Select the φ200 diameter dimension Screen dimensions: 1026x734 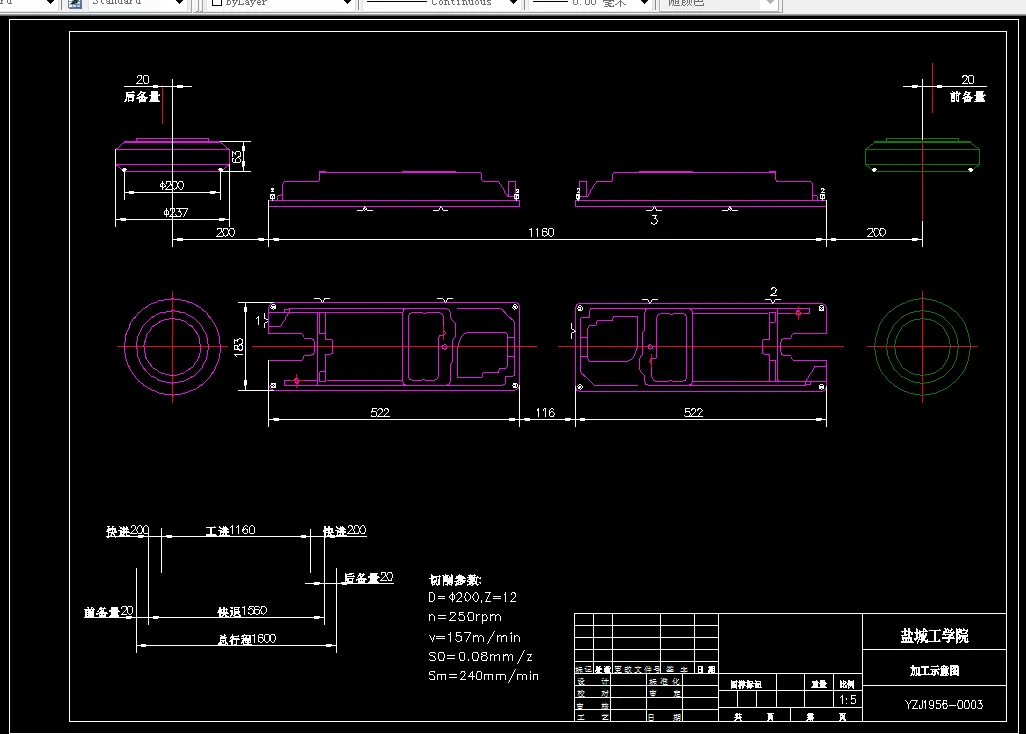pyautogui.click(x=171, y=185)
